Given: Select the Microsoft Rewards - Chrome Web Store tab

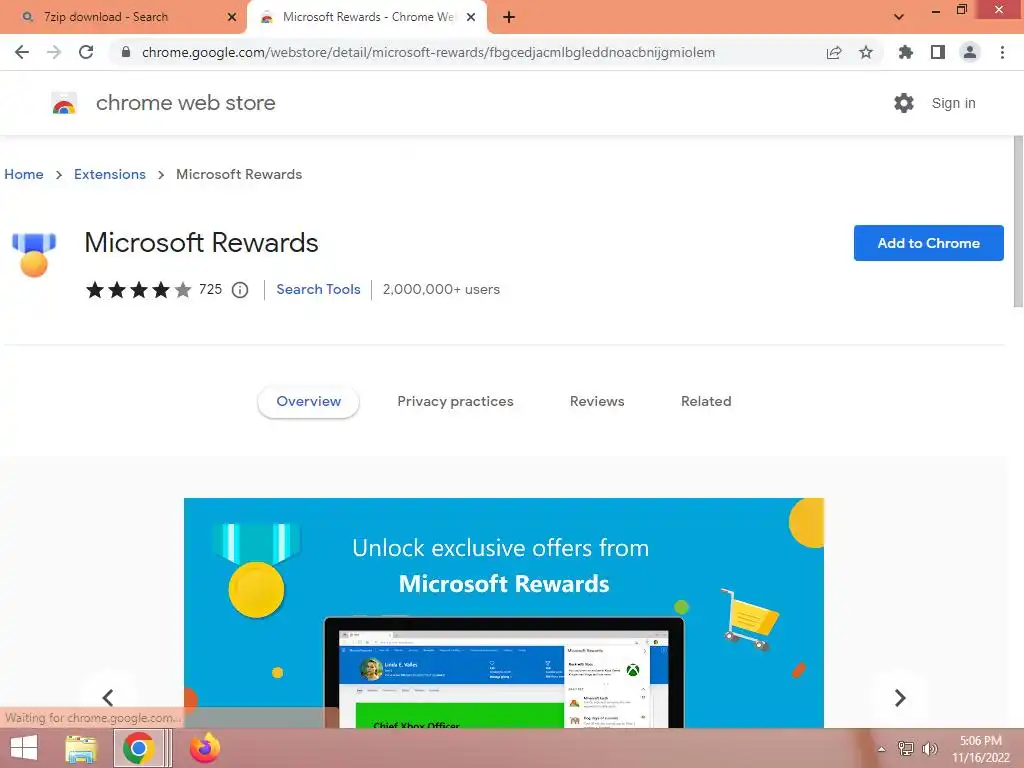Looking at the screenshot, I should (x=368, y=17).
